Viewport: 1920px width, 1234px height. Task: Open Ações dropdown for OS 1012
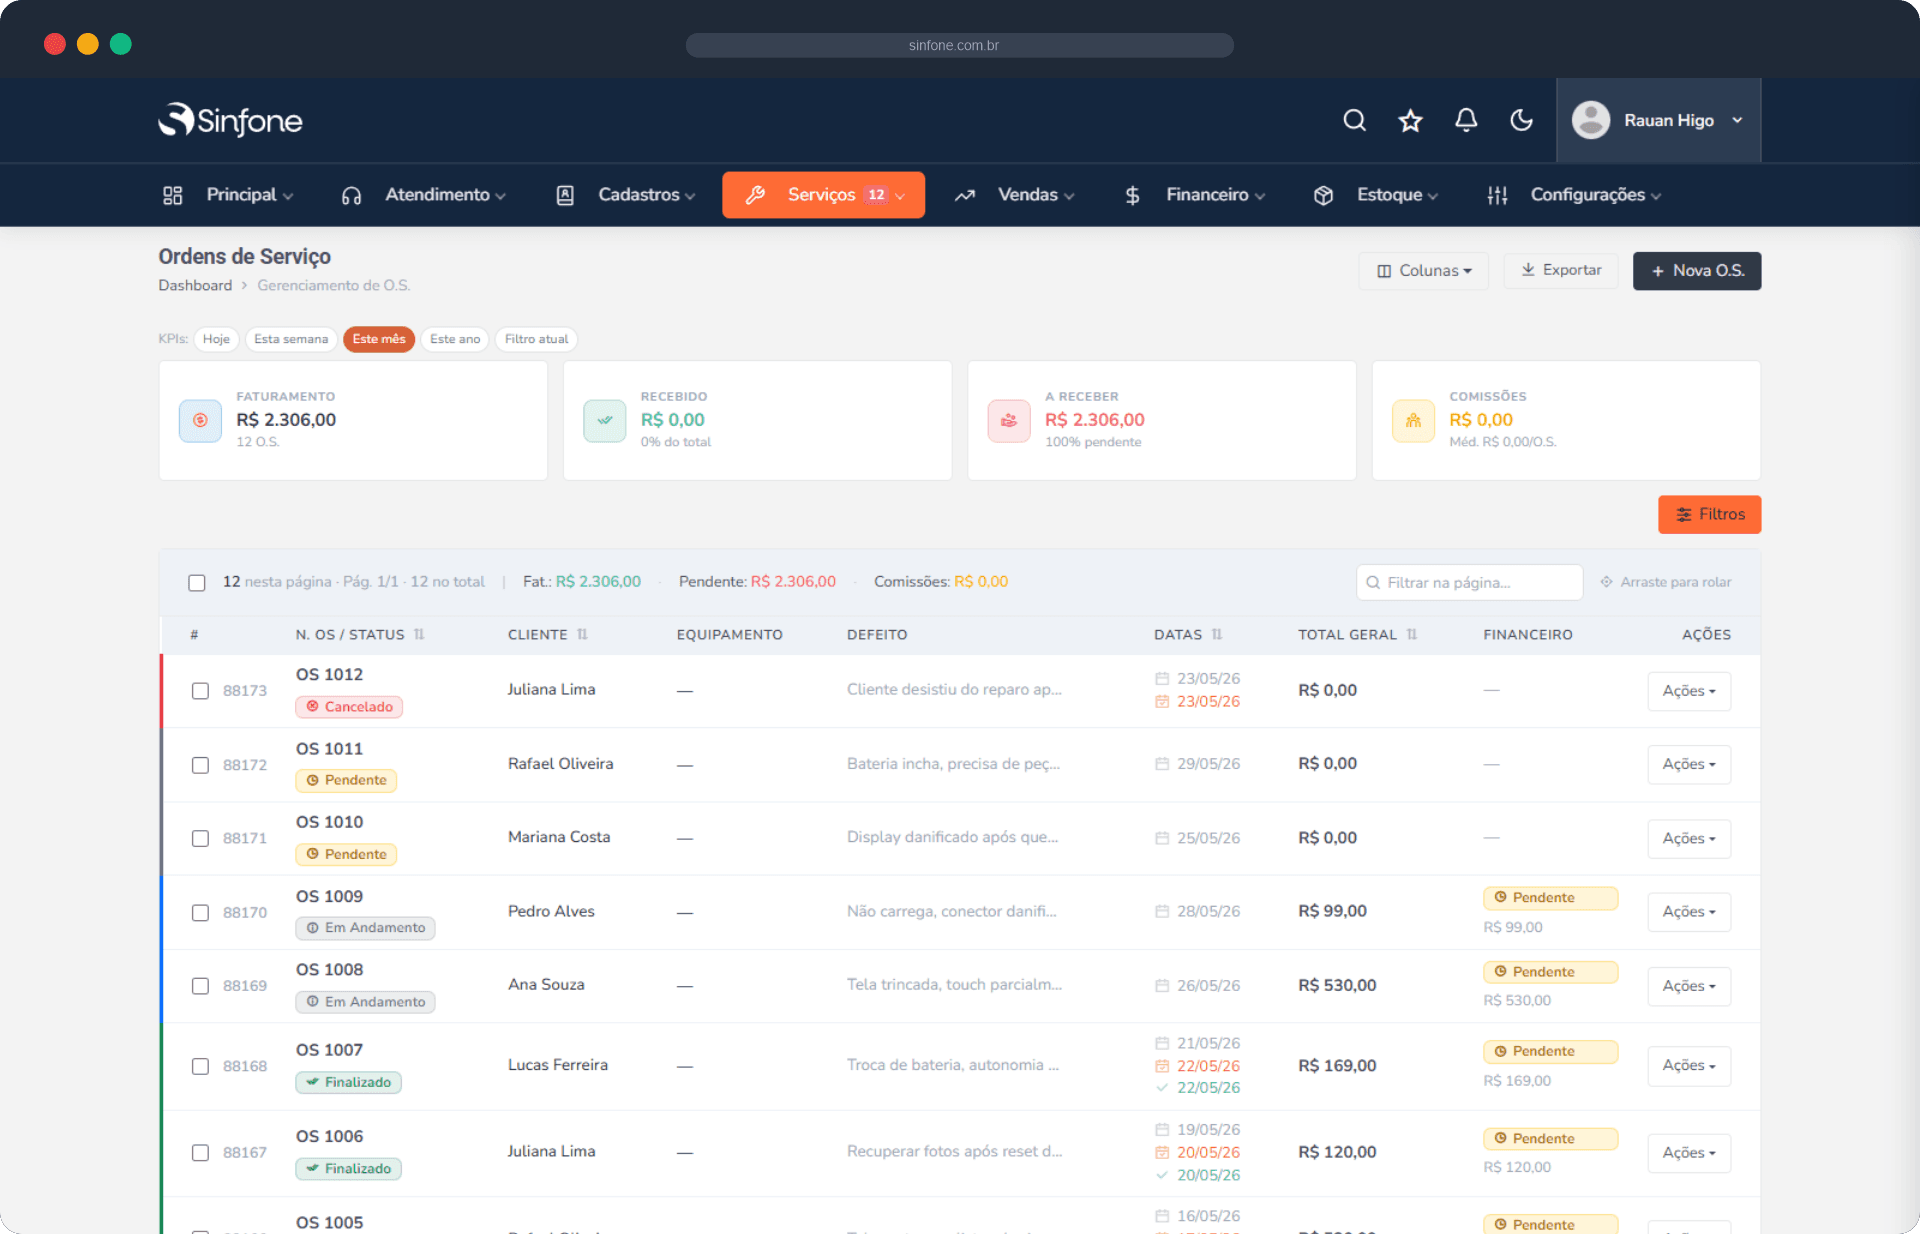(1689, 691)
